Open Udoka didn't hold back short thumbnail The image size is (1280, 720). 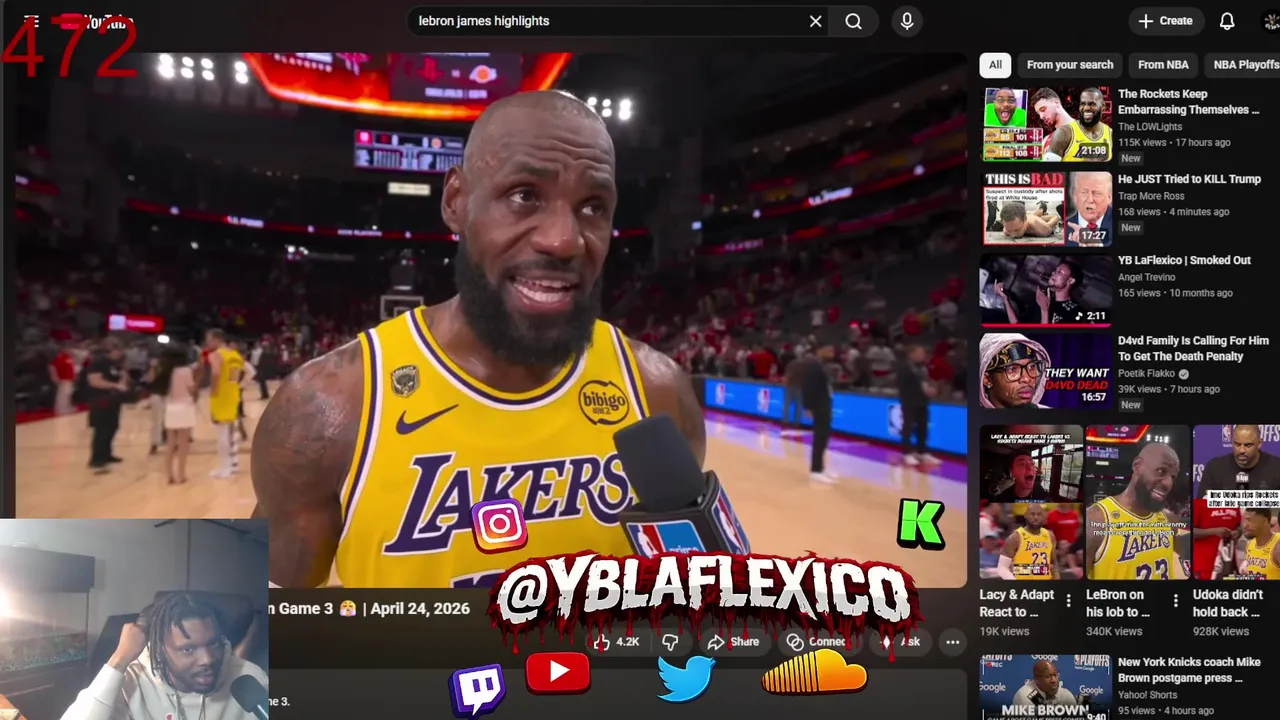pos(1237,503)
